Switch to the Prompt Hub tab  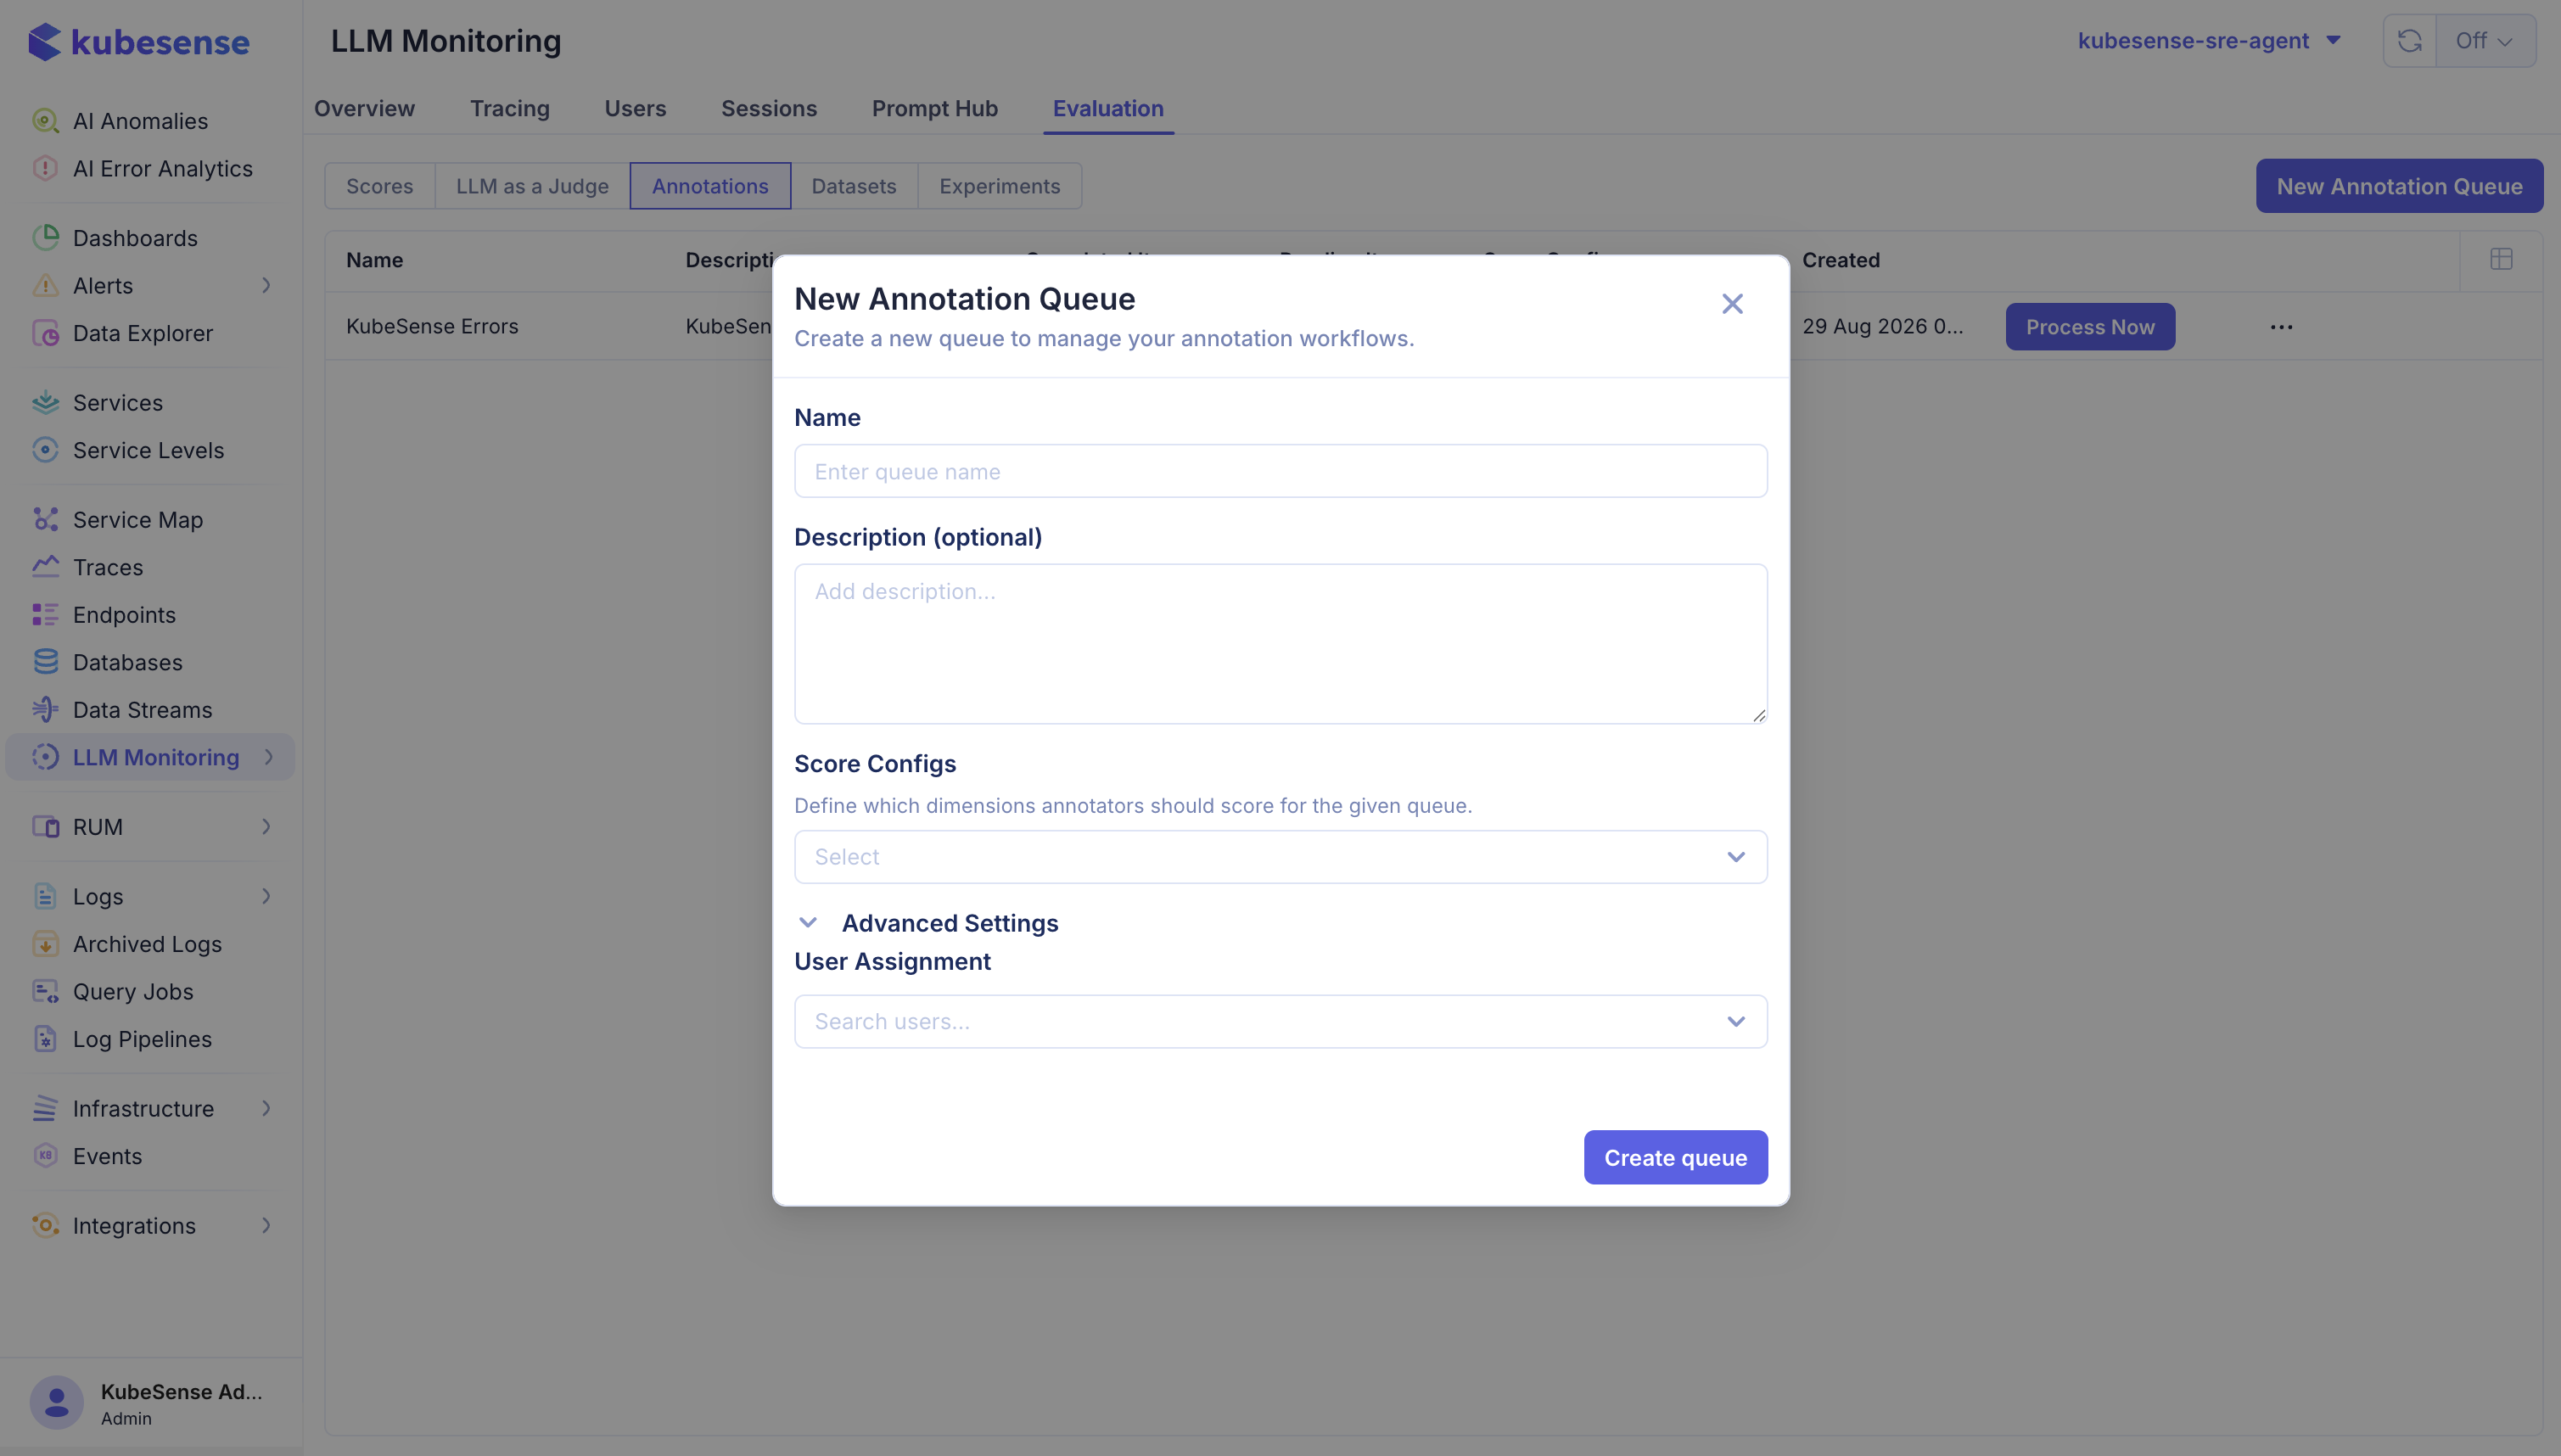coord(934,108)
